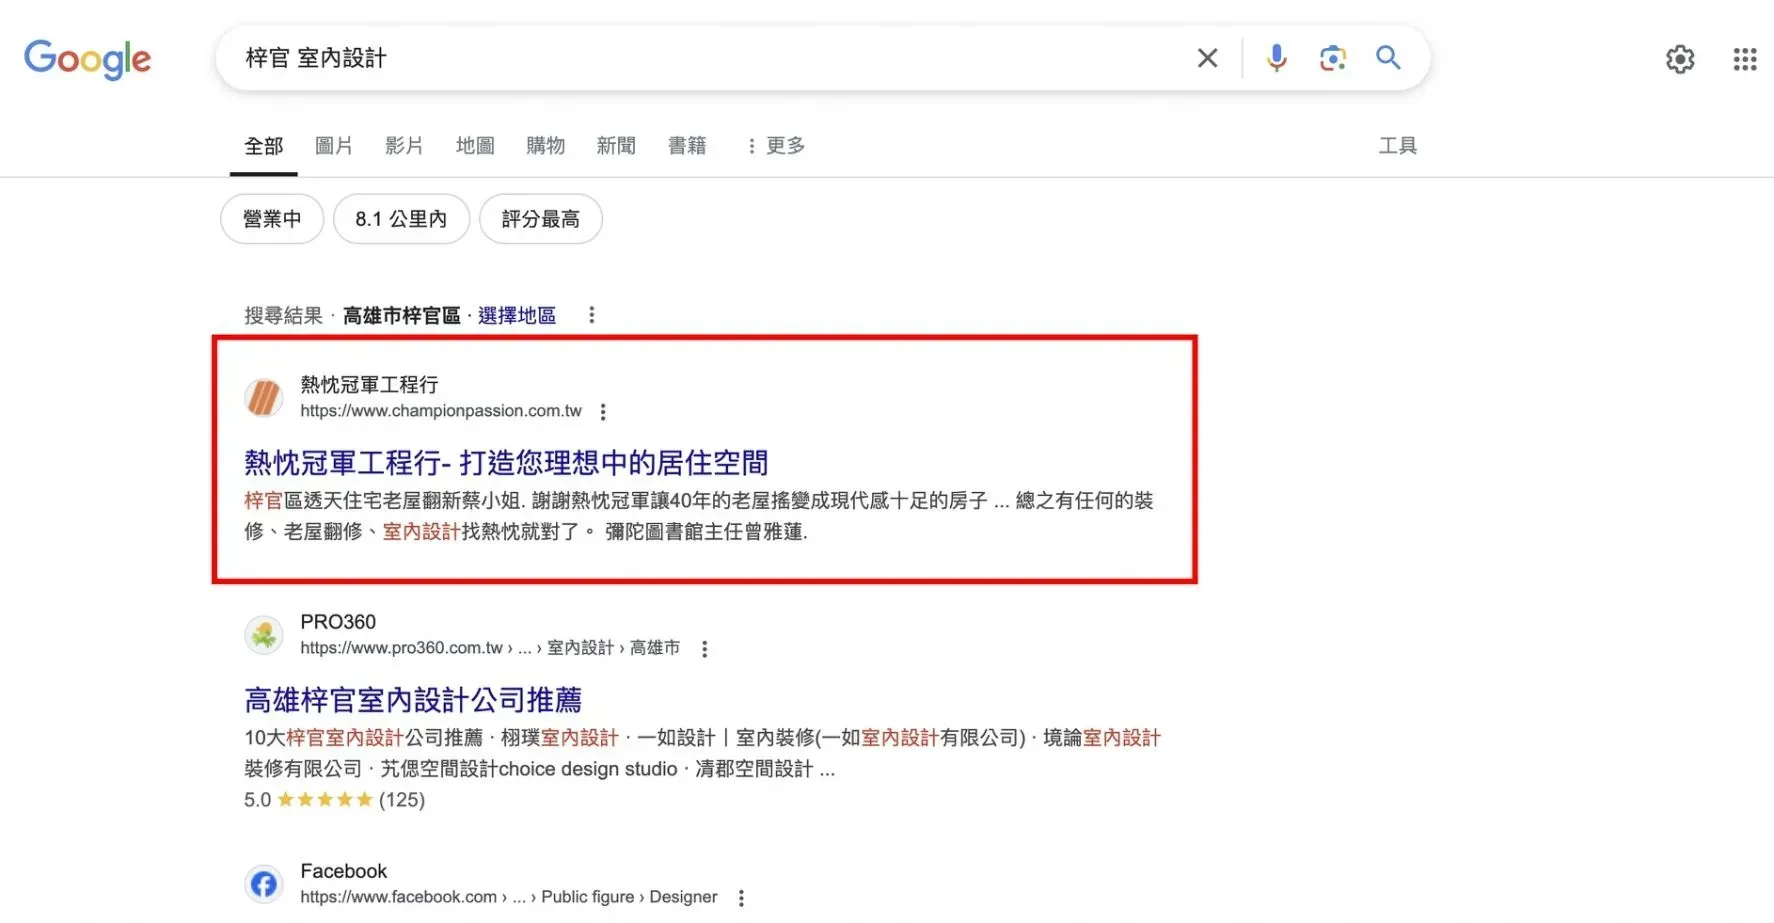
Task: Open the 購物 tab
Action: coord(546,146)
